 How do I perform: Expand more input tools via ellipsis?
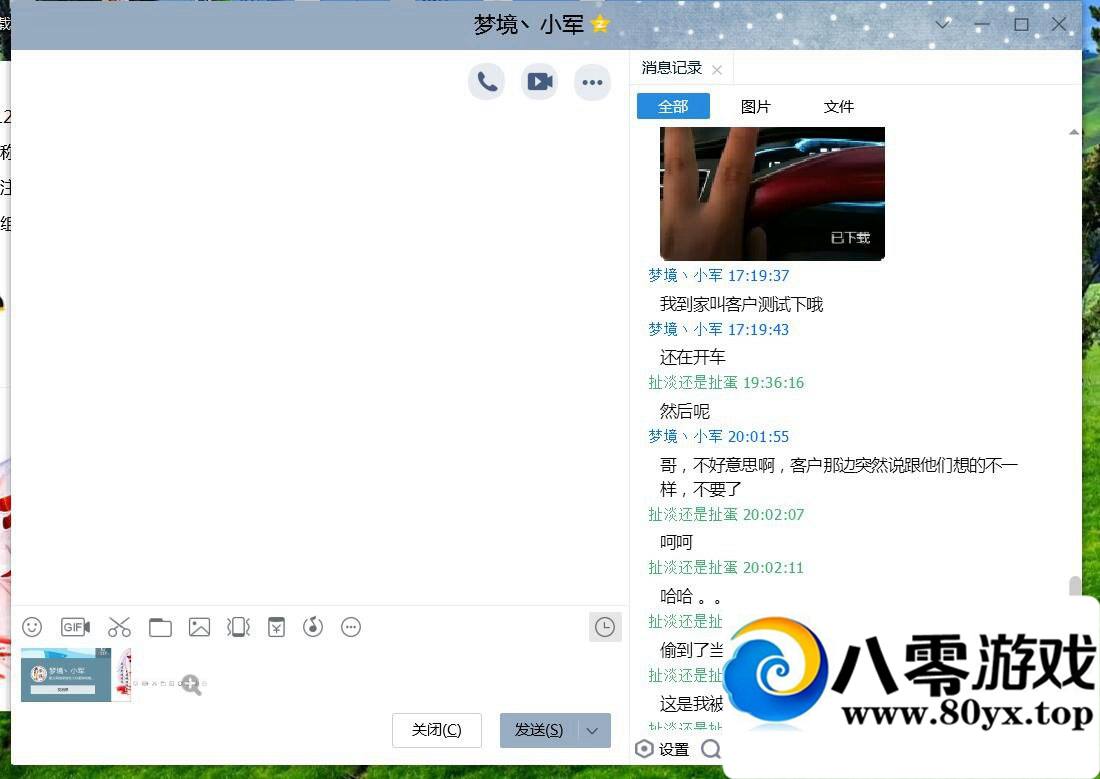(x=351, y=627)
